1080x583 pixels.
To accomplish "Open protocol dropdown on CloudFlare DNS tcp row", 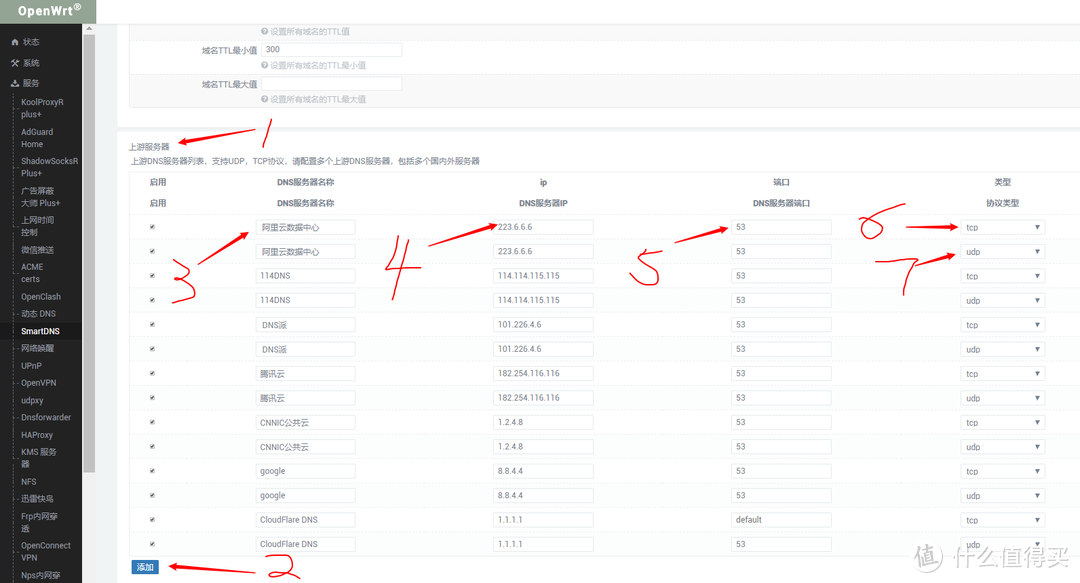I will (x=1003, y=520).
